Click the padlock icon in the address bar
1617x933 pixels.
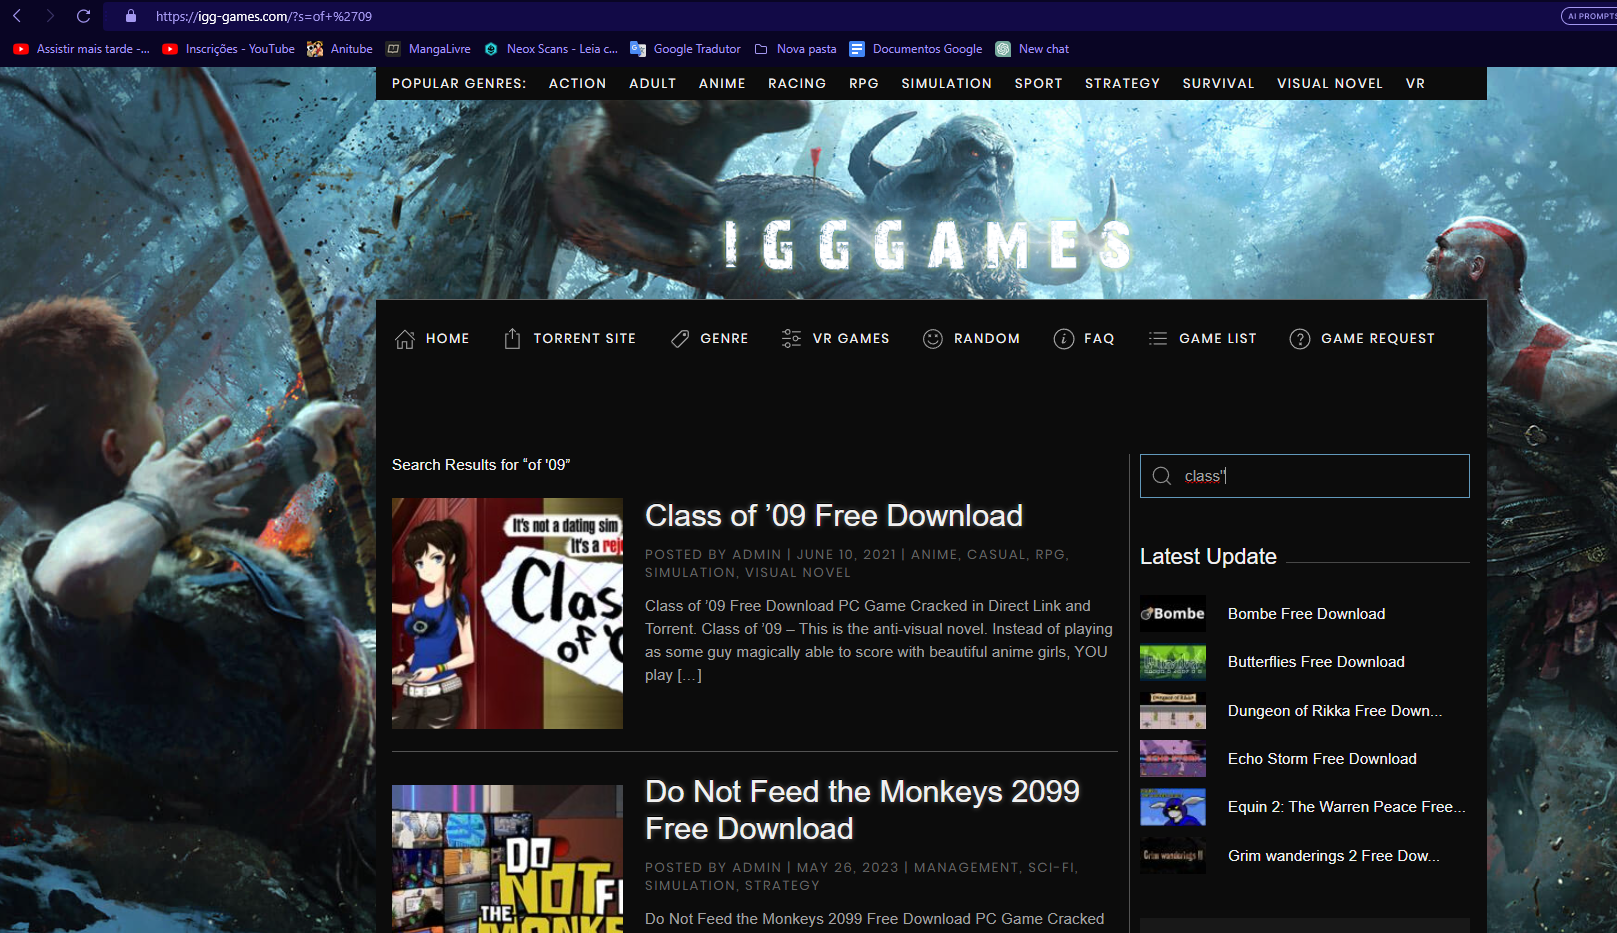(x=130, y=15)
